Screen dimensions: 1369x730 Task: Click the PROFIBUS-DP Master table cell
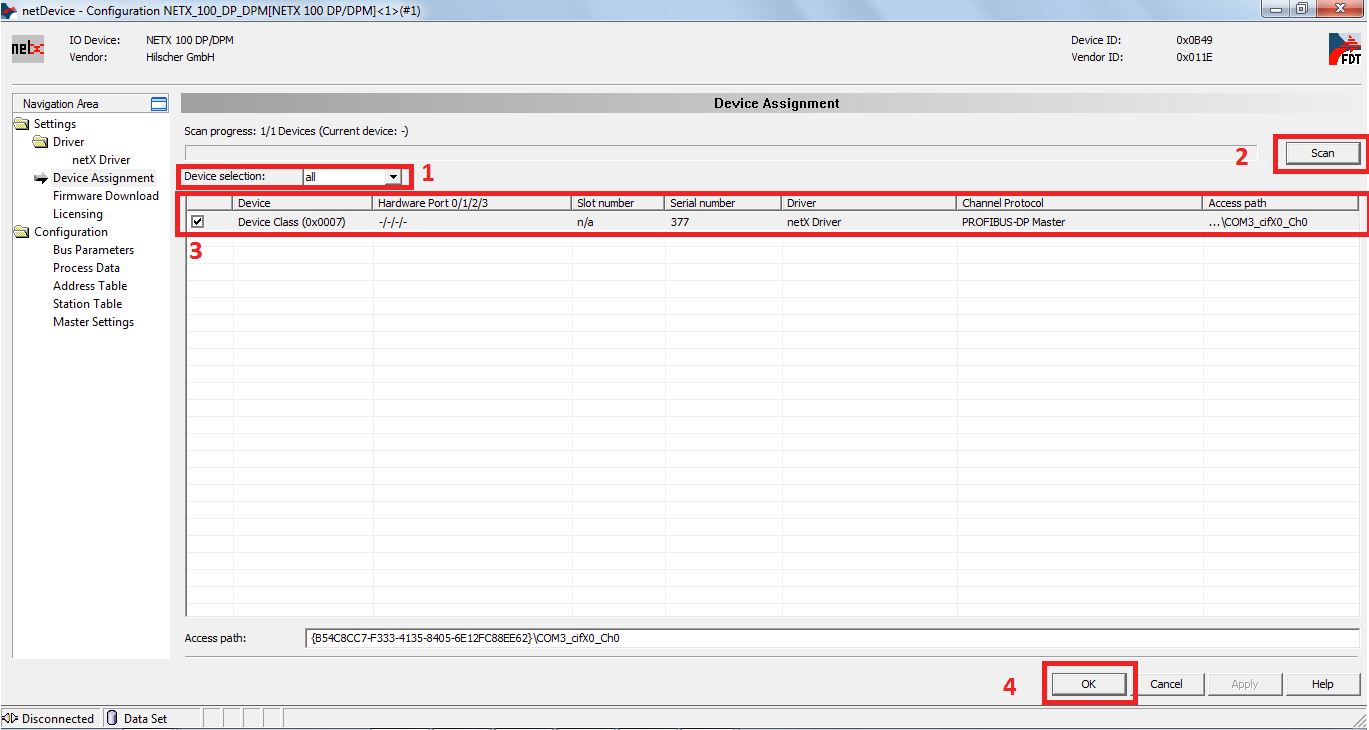pyautogui.click(x=1080, y=222)
